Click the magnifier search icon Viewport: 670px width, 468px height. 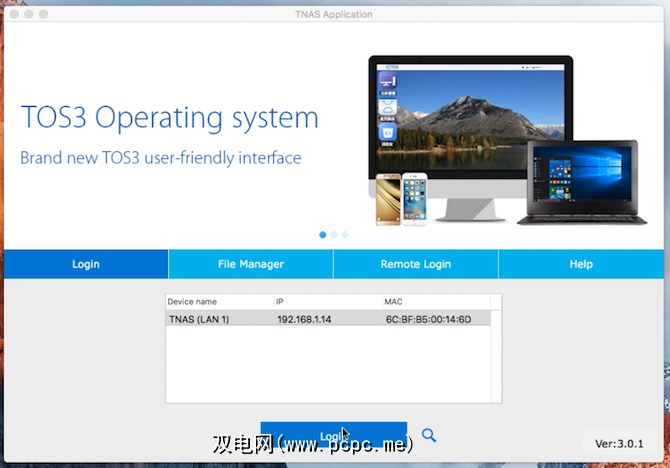tap(429, 436)
